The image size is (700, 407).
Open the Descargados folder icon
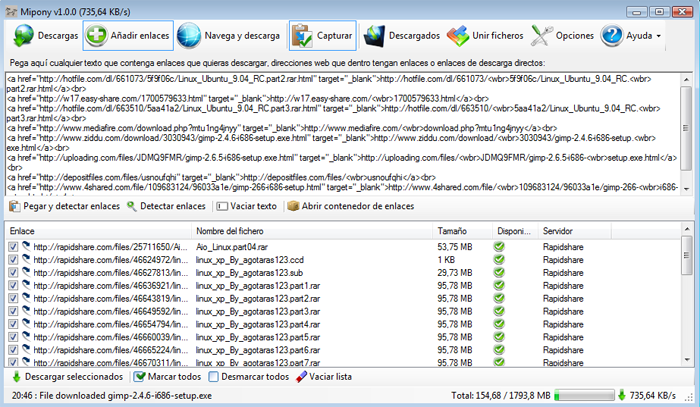click(x=374, y=36)
